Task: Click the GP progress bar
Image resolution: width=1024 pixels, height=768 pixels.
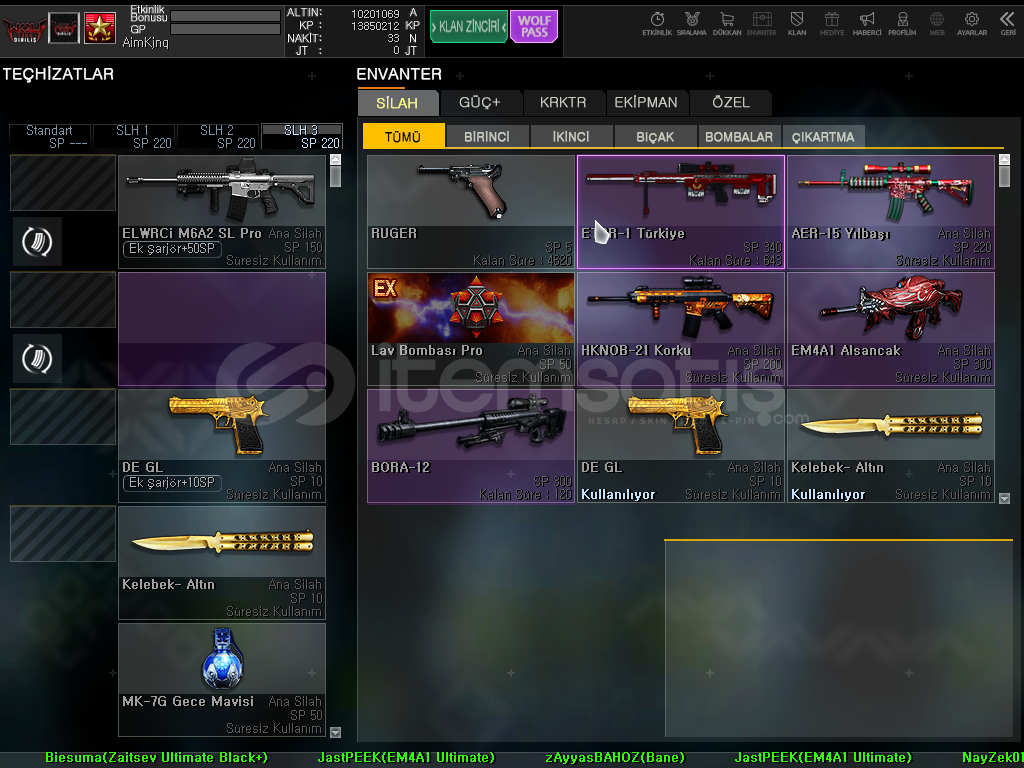Action: [x=225, y=29]
